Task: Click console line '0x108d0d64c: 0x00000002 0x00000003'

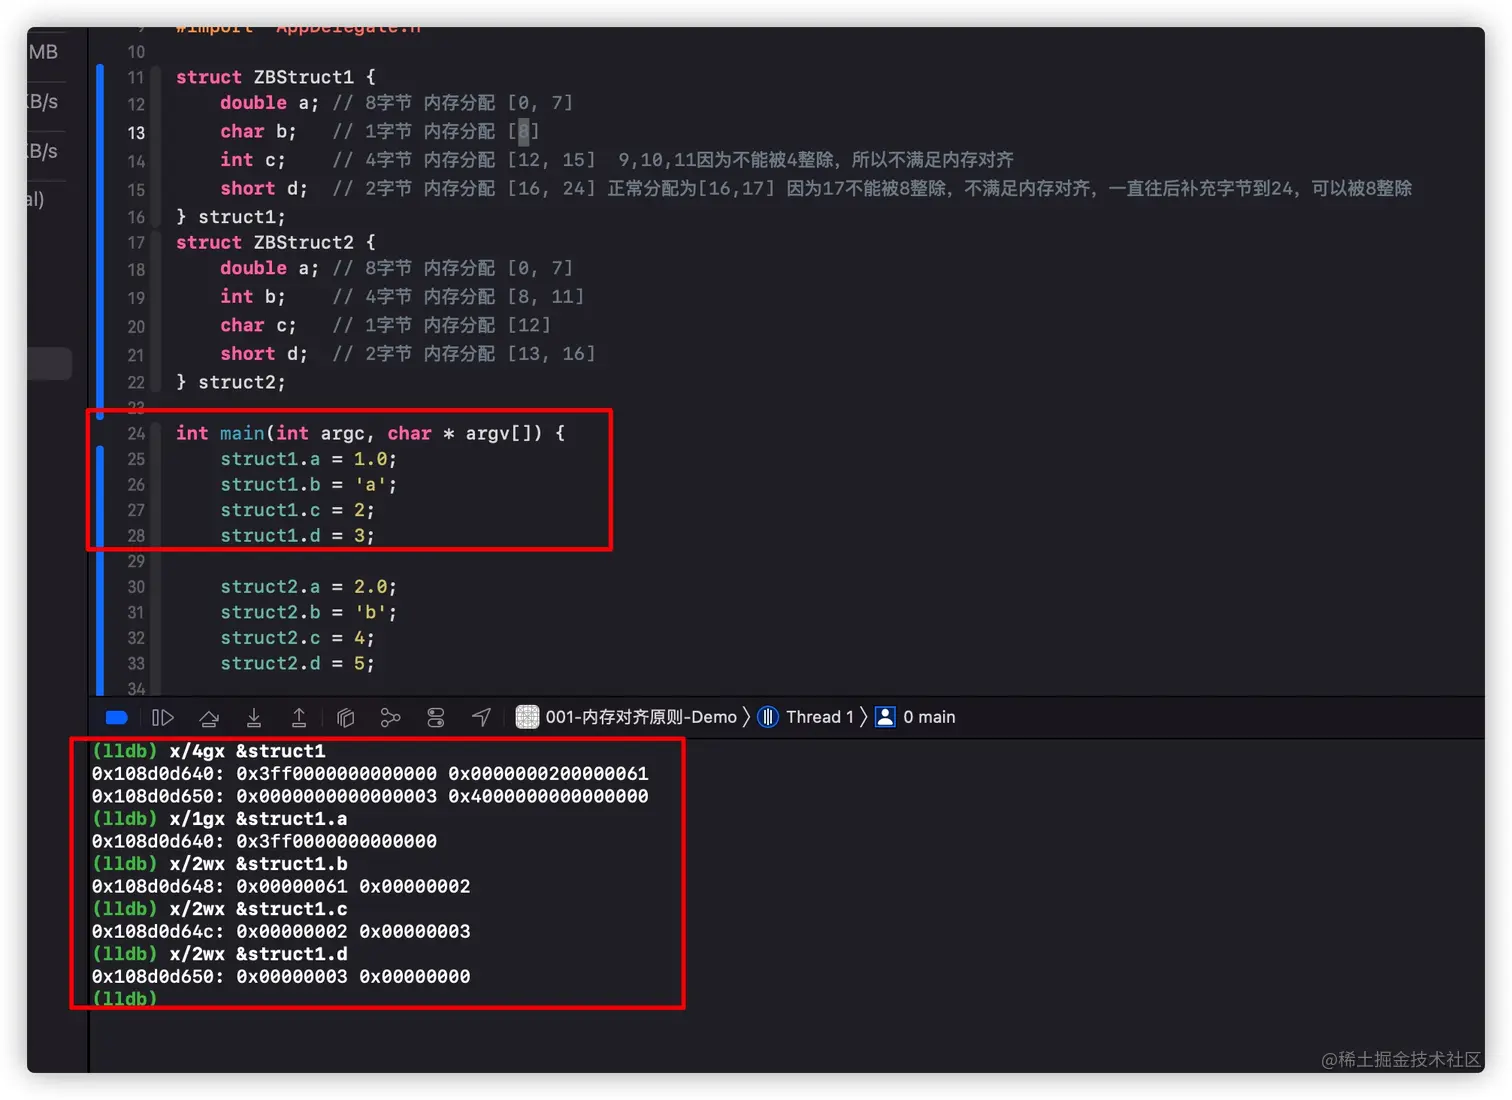Action: click(x=281, y=931)
